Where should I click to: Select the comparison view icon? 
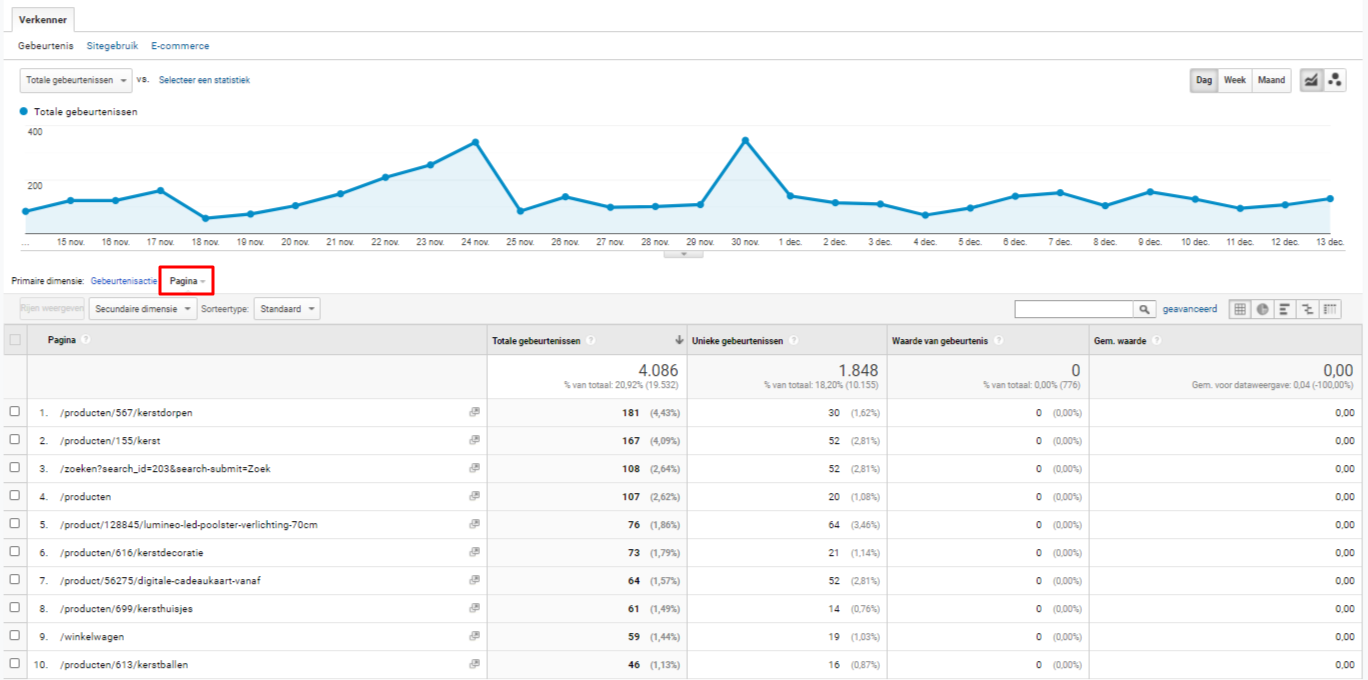point(1307,310)
